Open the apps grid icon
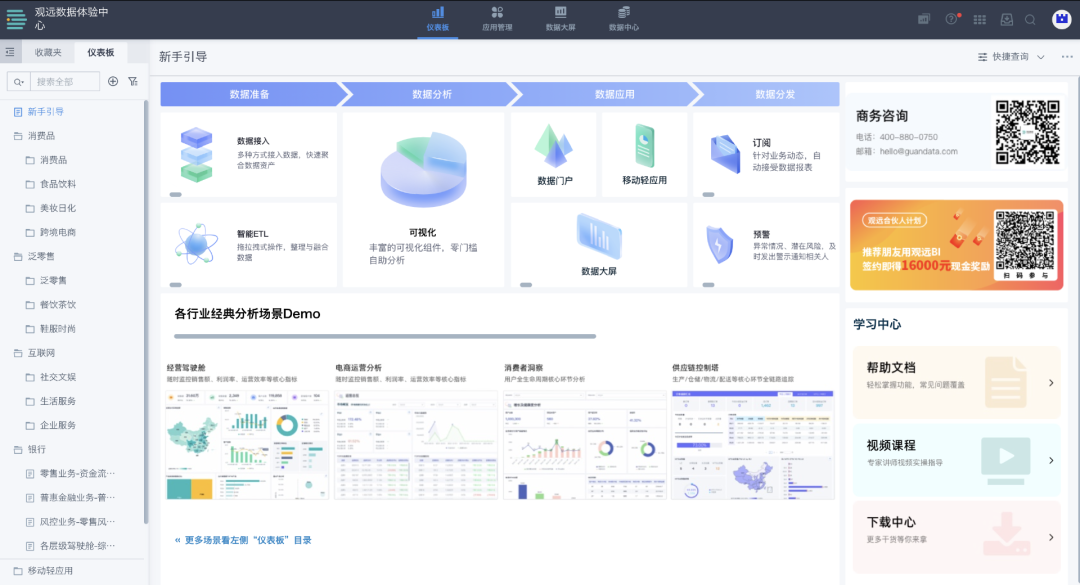 click(979, 19)
